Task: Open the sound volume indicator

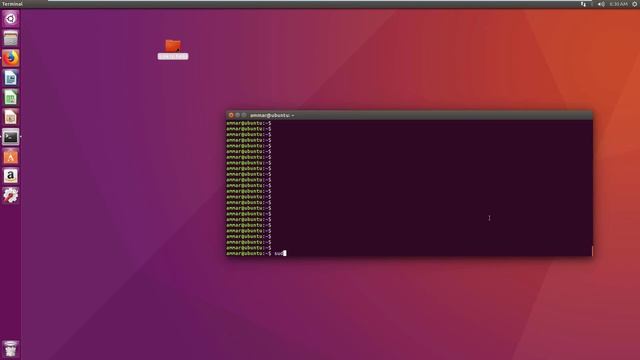Action: coord(601,4)
